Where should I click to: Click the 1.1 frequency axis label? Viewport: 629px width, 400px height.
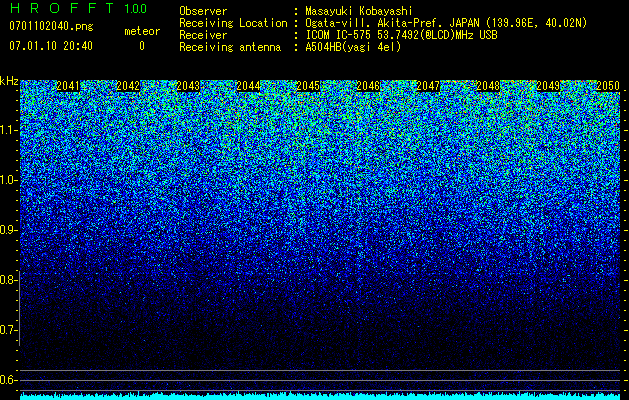8,130
